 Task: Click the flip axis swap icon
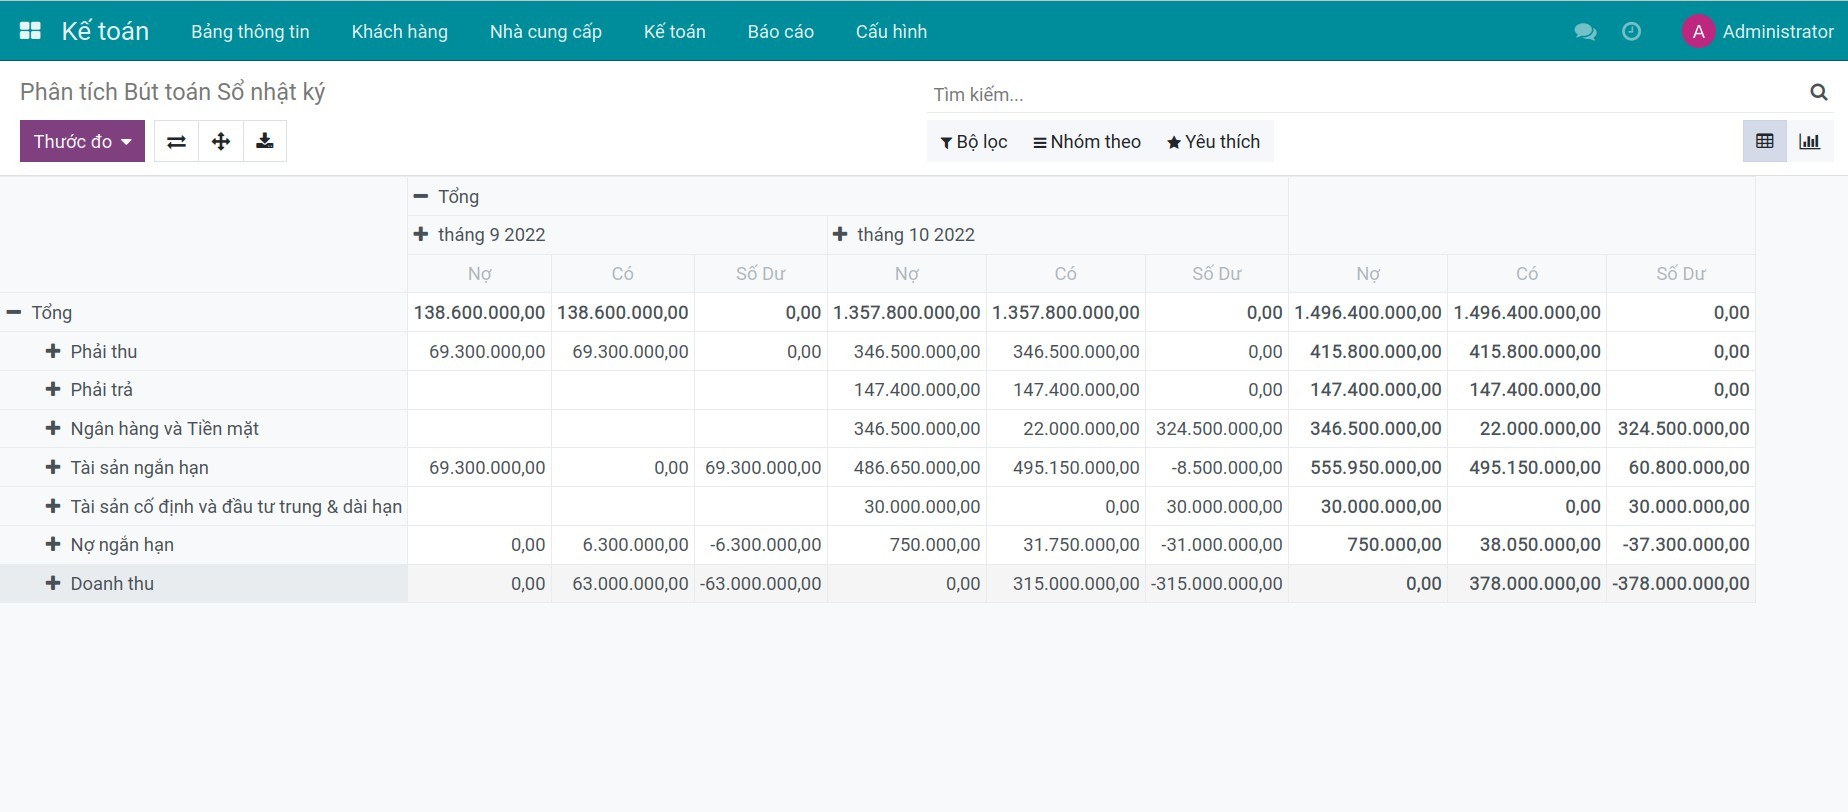[176, 141]
